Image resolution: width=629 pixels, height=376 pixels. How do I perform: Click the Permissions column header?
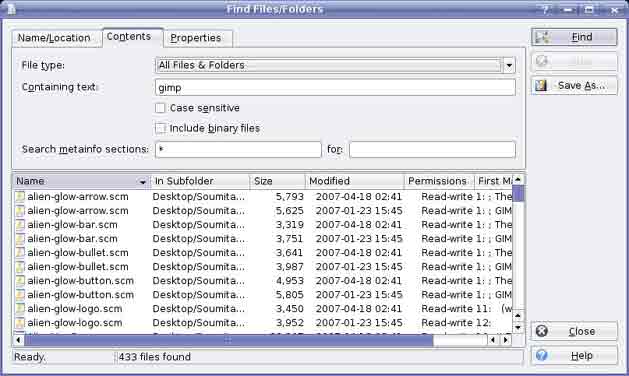439,181
